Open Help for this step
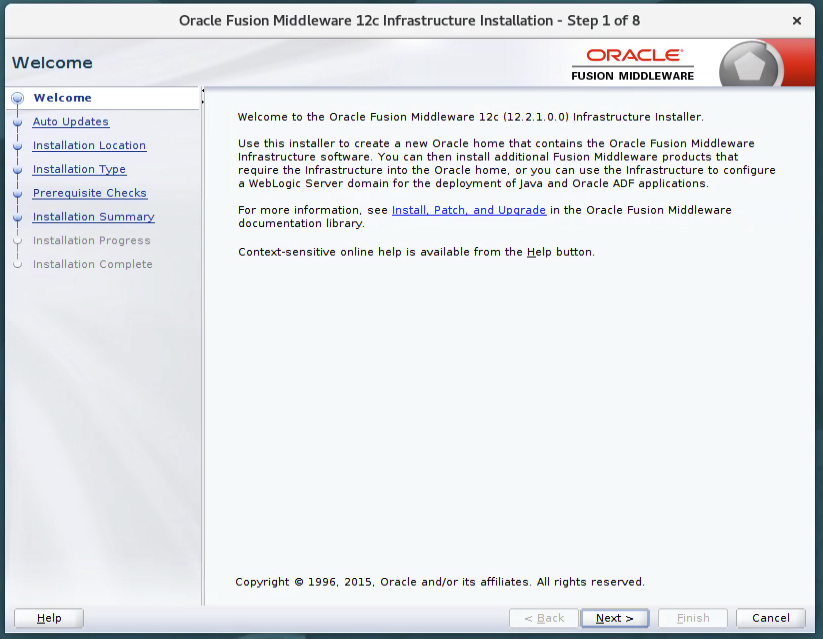This screenshot has height=639, width=823. [x=49, y=618]
